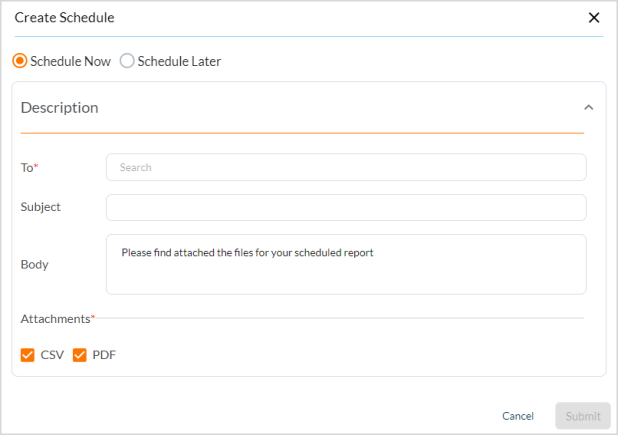Collapse the Description section chevron
The height and width of the screenshot is (435, 618).
[588, 108]
